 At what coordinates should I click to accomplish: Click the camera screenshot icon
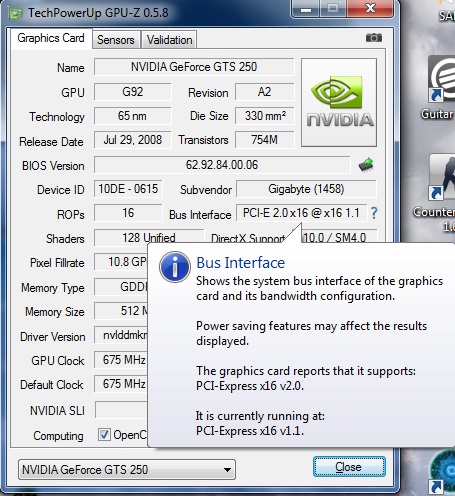374,38
